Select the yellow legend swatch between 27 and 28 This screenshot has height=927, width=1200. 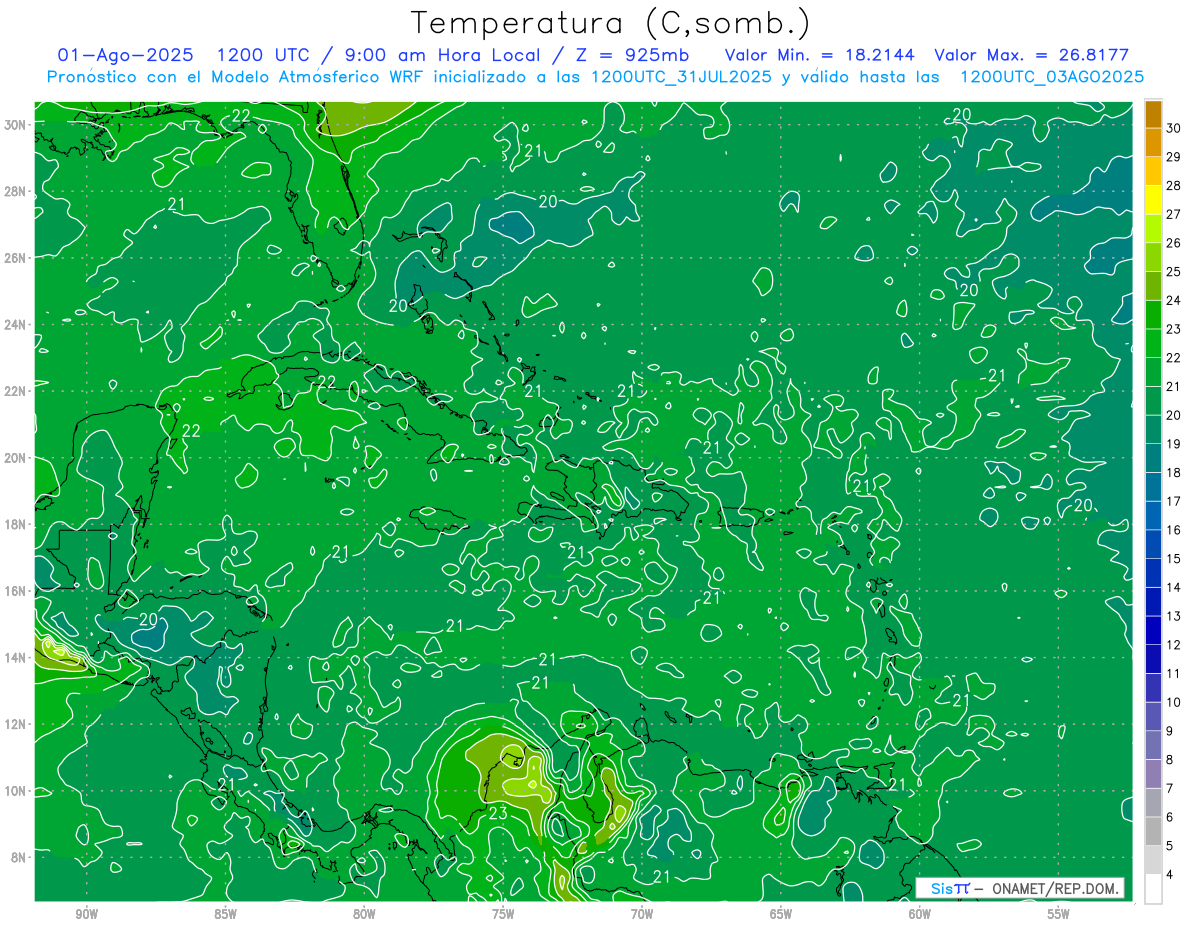point(1153,199)
